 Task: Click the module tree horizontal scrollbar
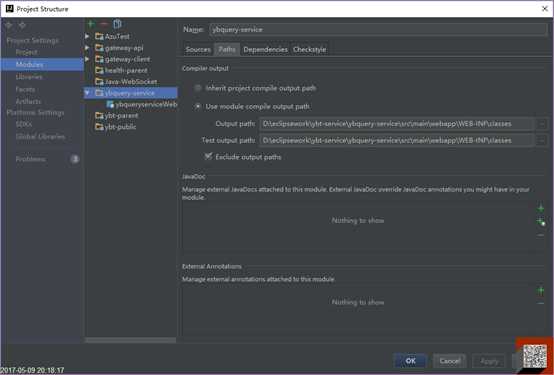[130, 340]
